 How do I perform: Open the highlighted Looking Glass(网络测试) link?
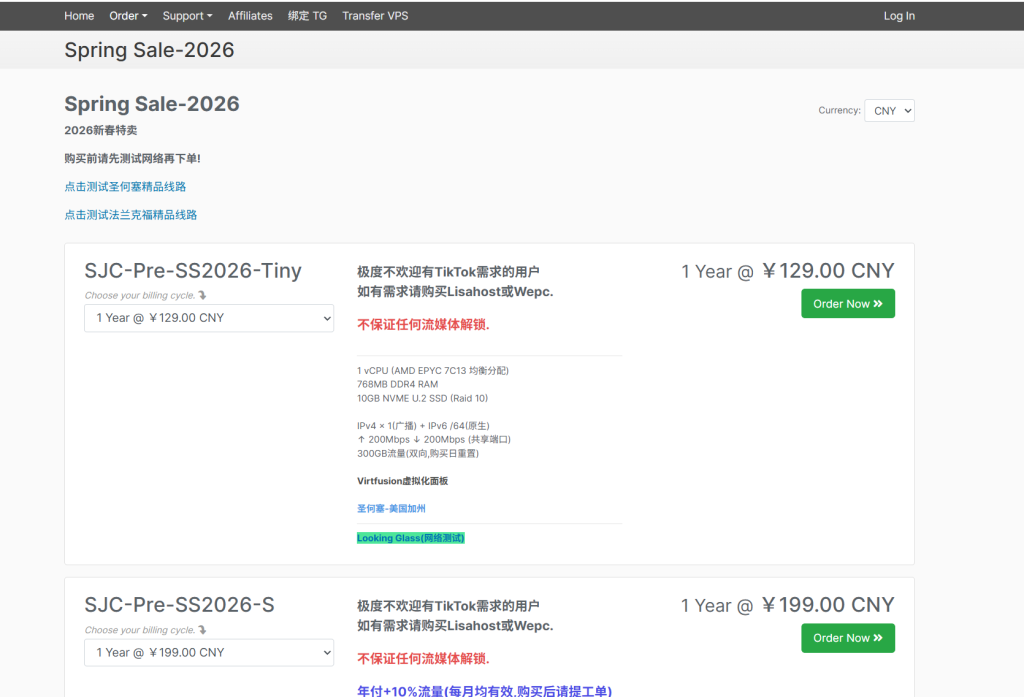point(411,538)
